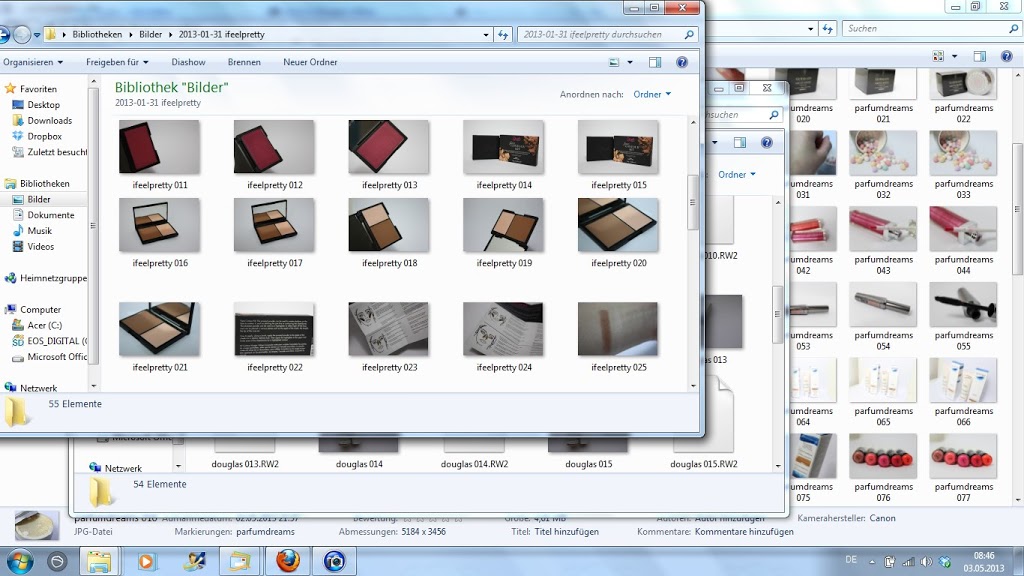Click the Neuer Ordner button
This screenshot has width=1024, height=576.
310,62
